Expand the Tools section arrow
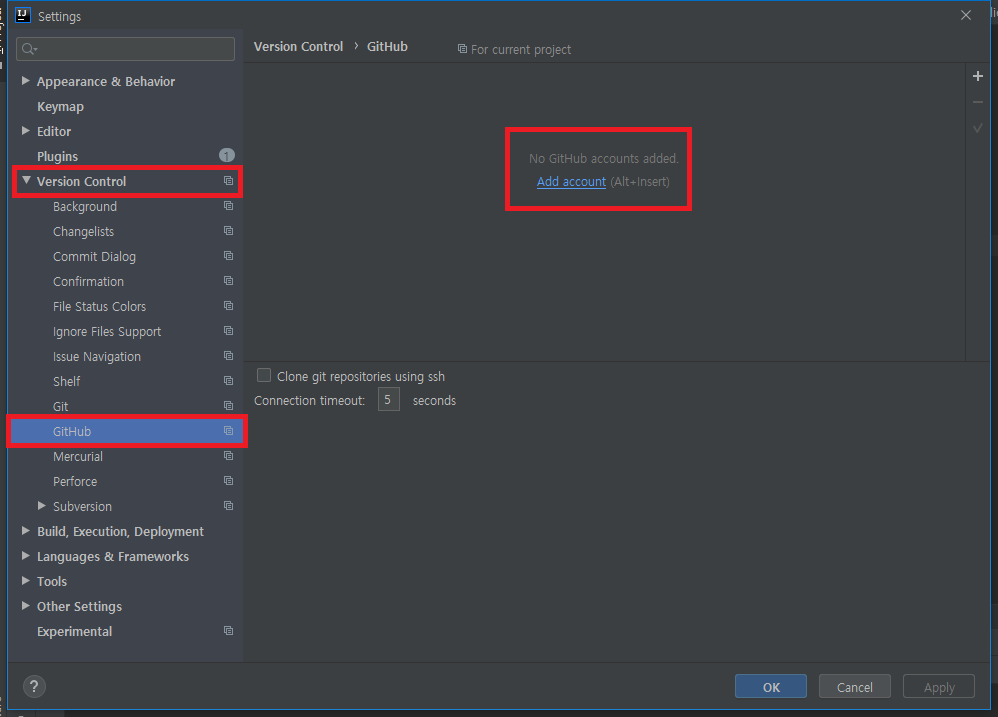 (x=25, y=581)
